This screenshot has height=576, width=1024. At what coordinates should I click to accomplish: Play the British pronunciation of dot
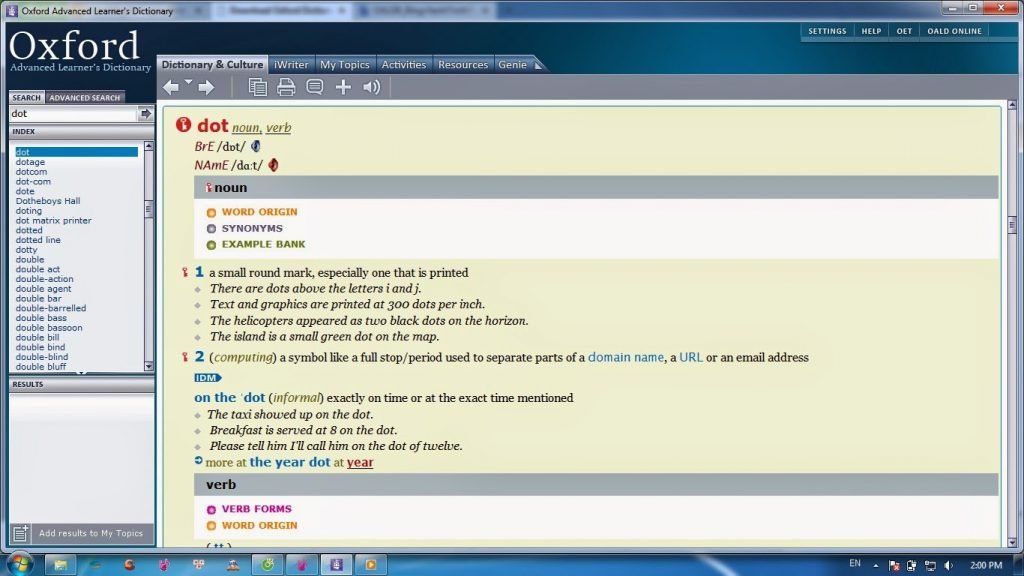click(x=256, y=146)
